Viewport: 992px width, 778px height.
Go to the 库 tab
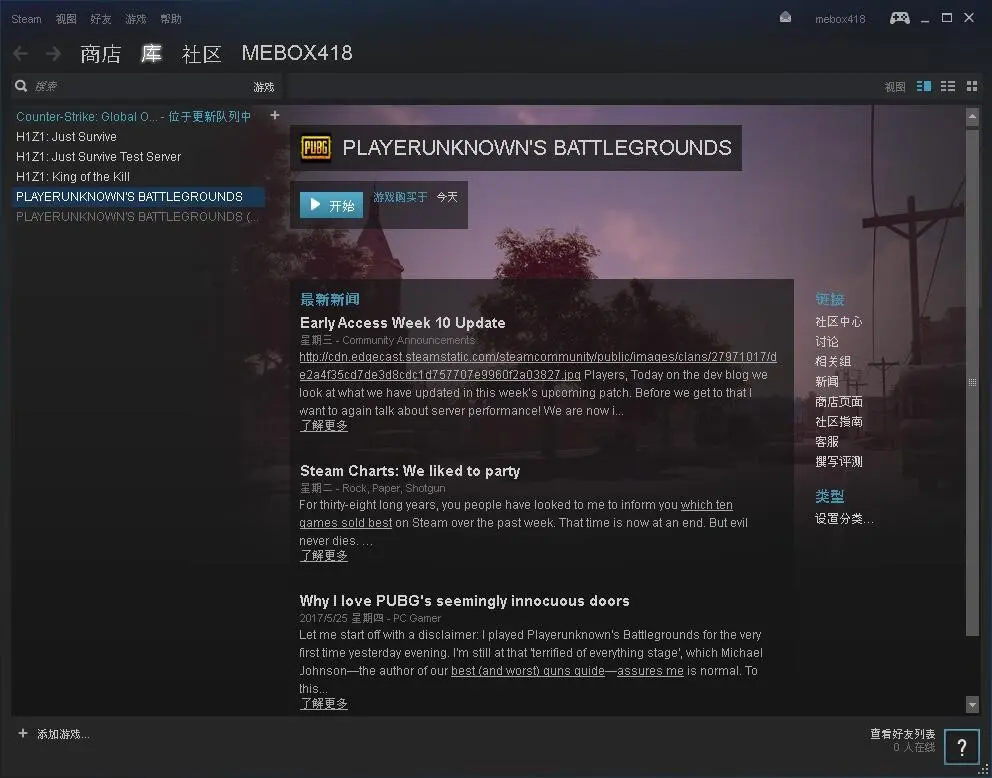tap(151, 54)
